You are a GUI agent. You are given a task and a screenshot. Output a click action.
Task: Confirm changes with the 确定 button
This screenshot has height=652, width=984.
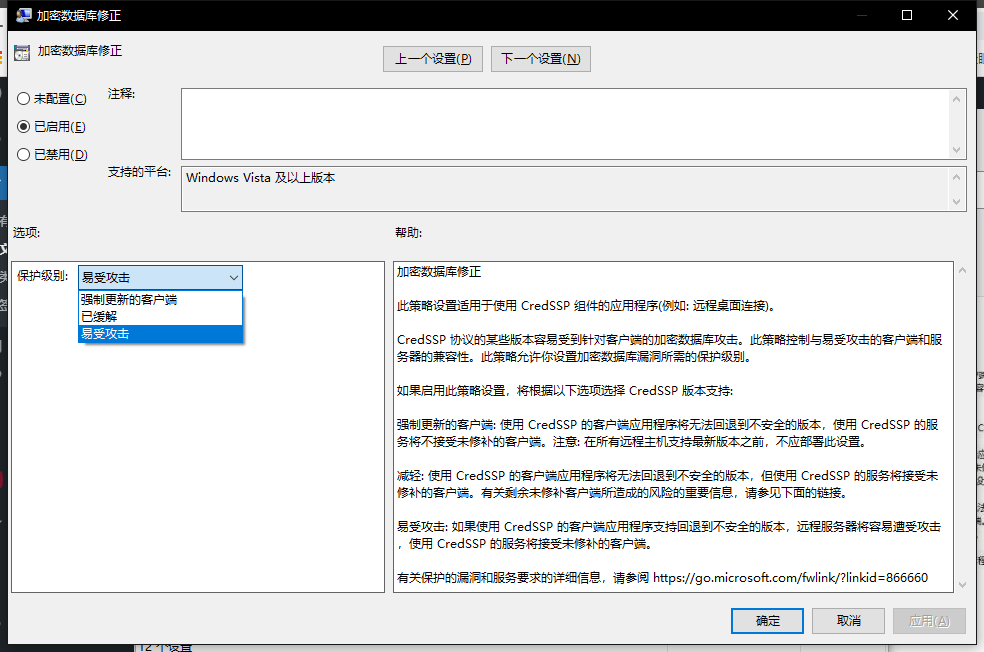(x=767, y=621)
